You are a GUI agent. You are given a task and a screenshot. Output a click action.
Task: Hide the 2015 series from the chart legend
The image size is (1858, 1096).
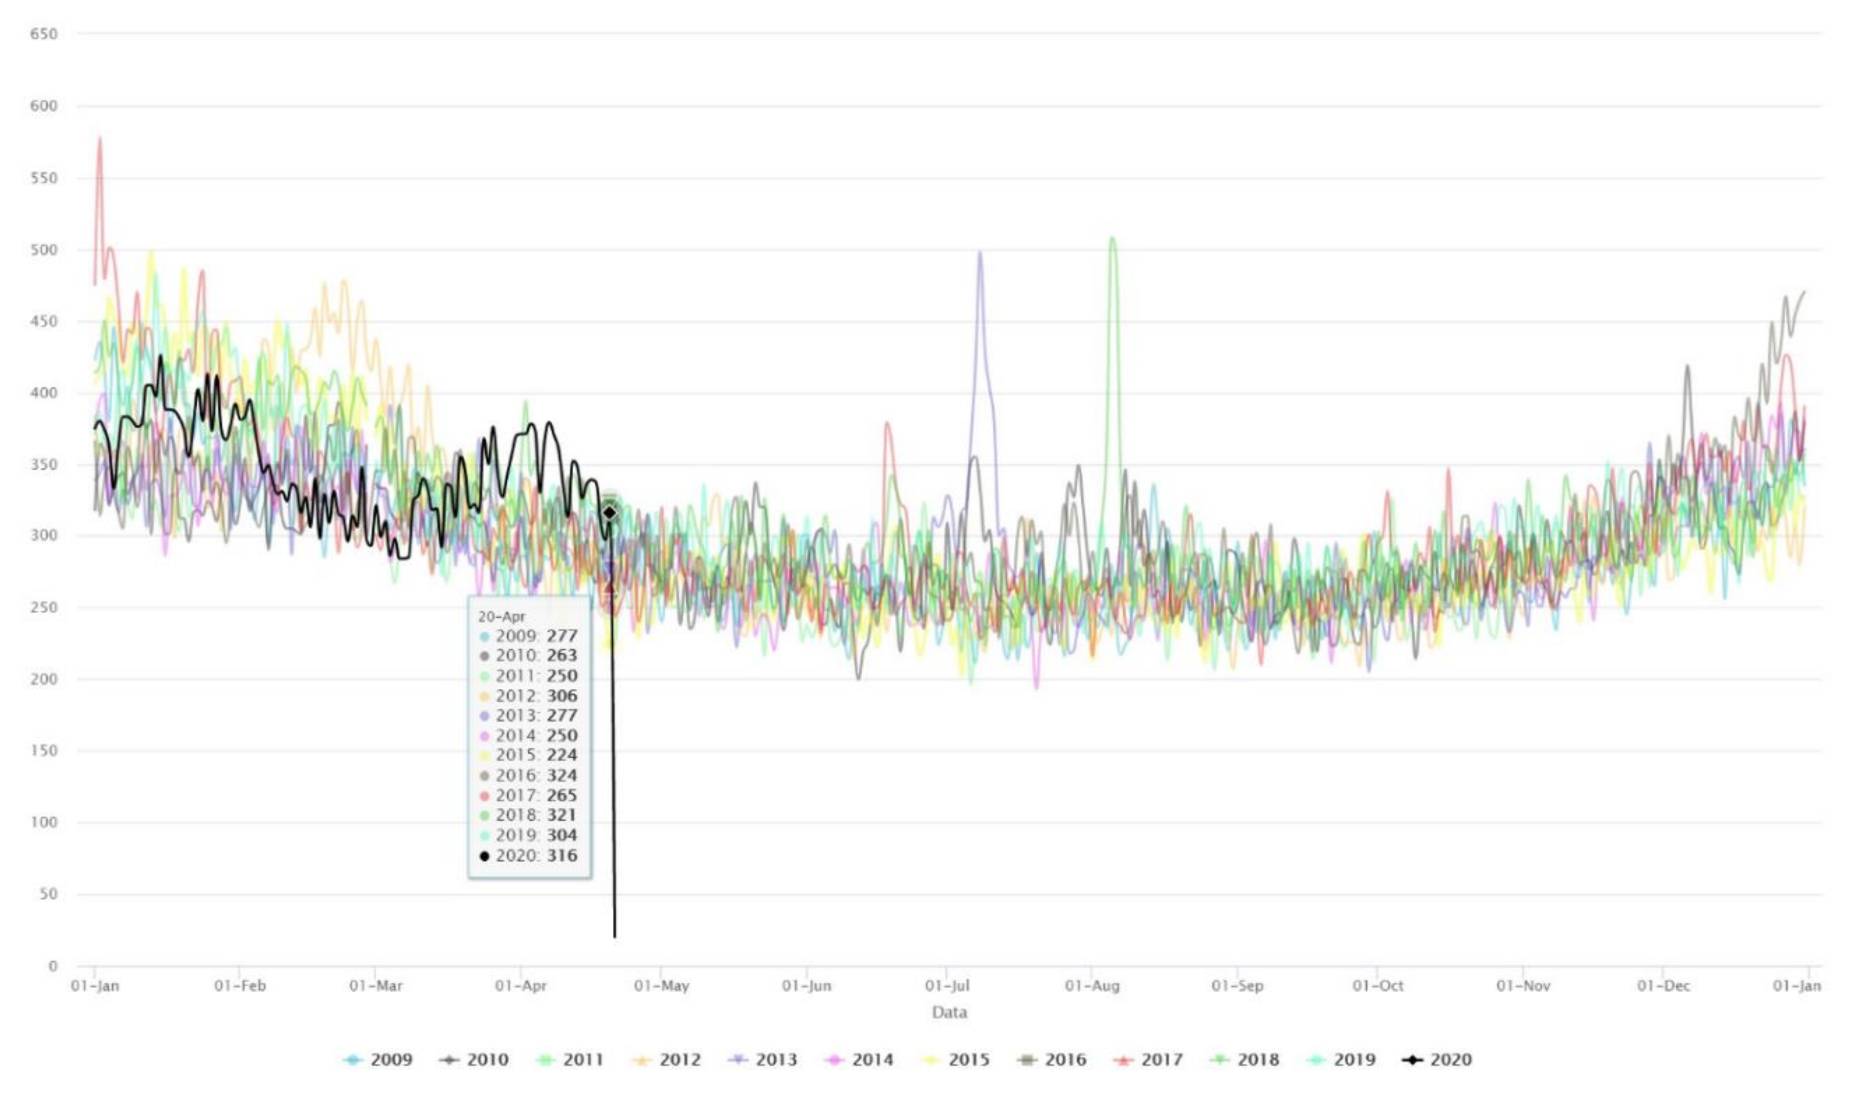[955, 1060]
